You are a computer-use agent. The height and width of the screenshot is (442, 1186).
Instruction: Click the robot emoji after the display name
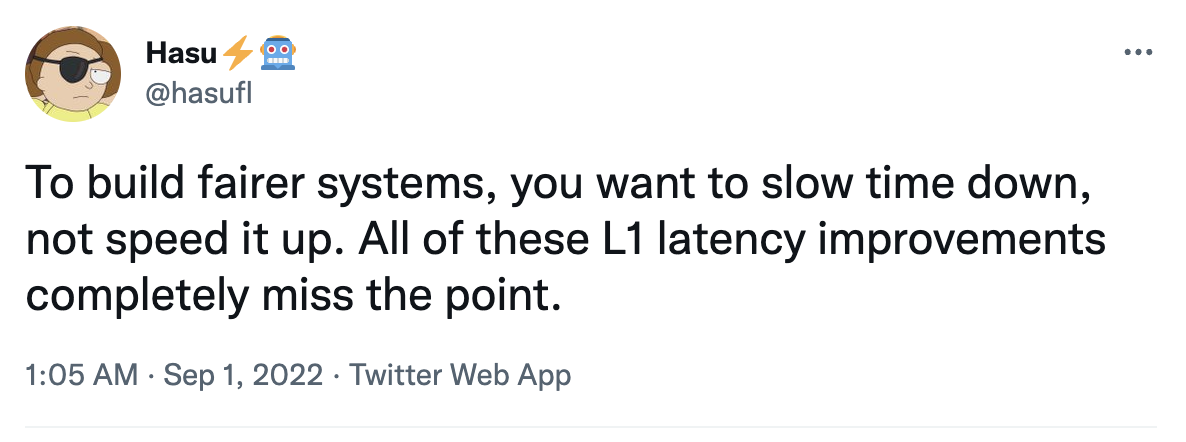coord(276,51)
